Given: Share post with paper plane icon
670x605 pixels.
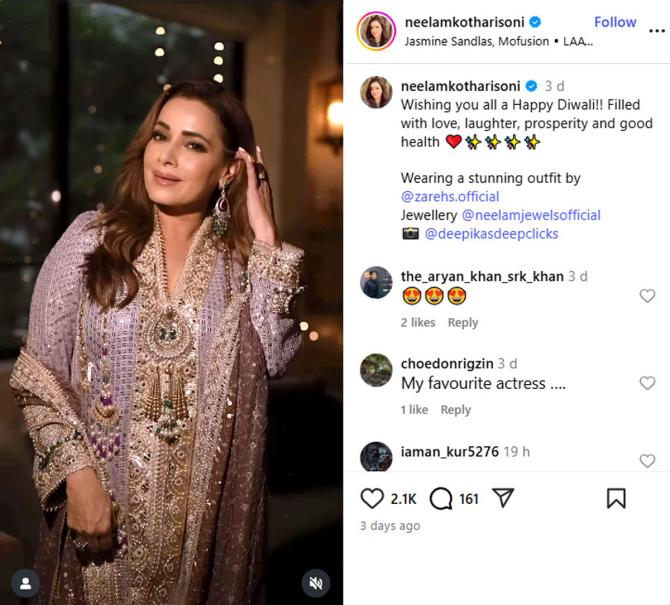Looking at the screenshot, I should tap(504, 498).
